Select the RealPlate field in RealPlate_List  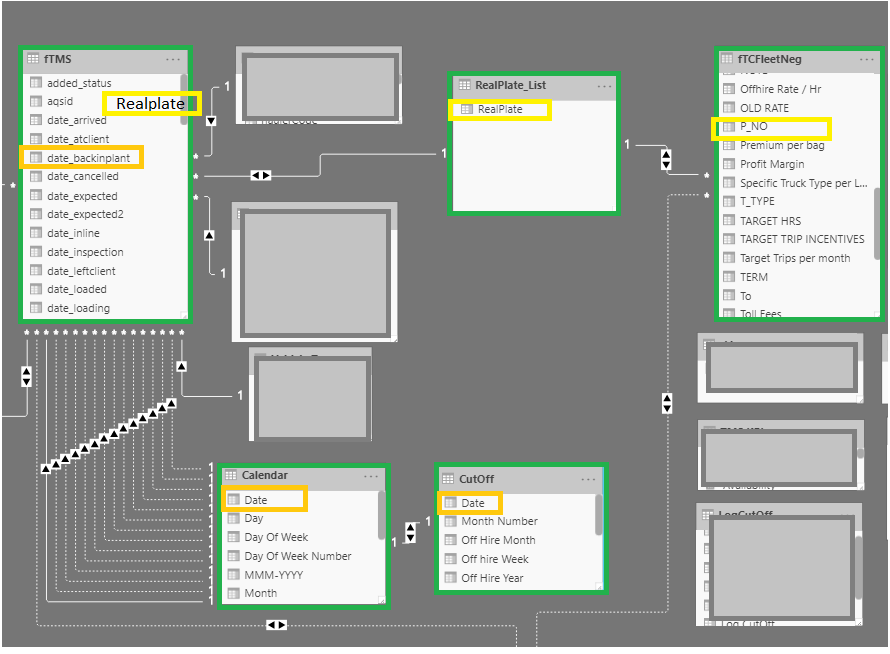[499, 109]
